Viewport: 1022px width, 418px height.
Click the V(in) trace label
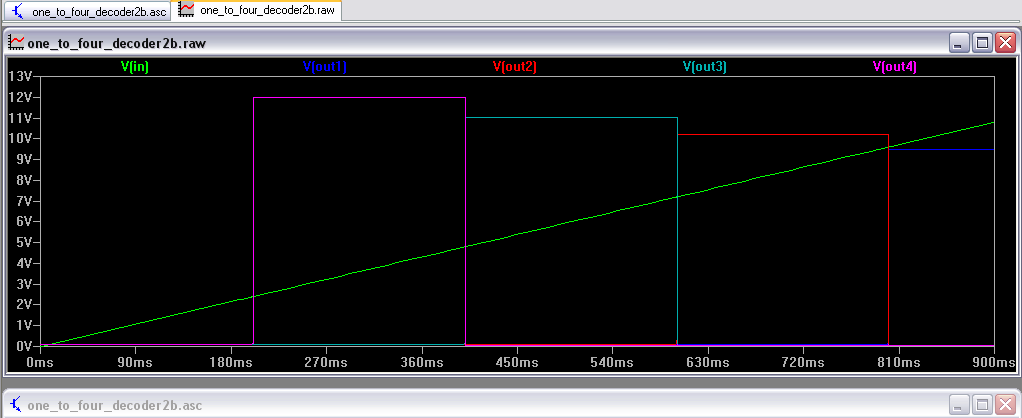(x=135, y=67)
